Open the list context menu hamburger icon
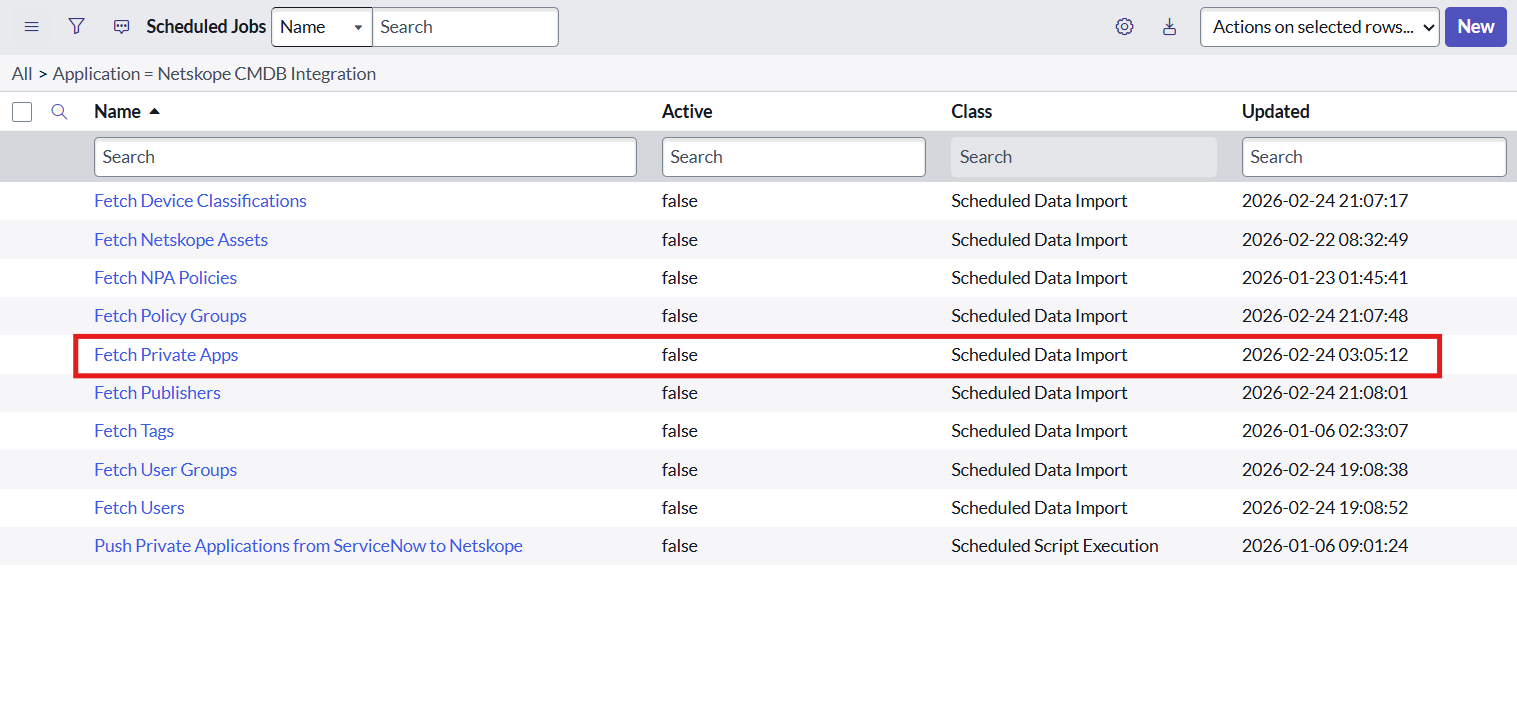1517x707 pixels. 31,27
